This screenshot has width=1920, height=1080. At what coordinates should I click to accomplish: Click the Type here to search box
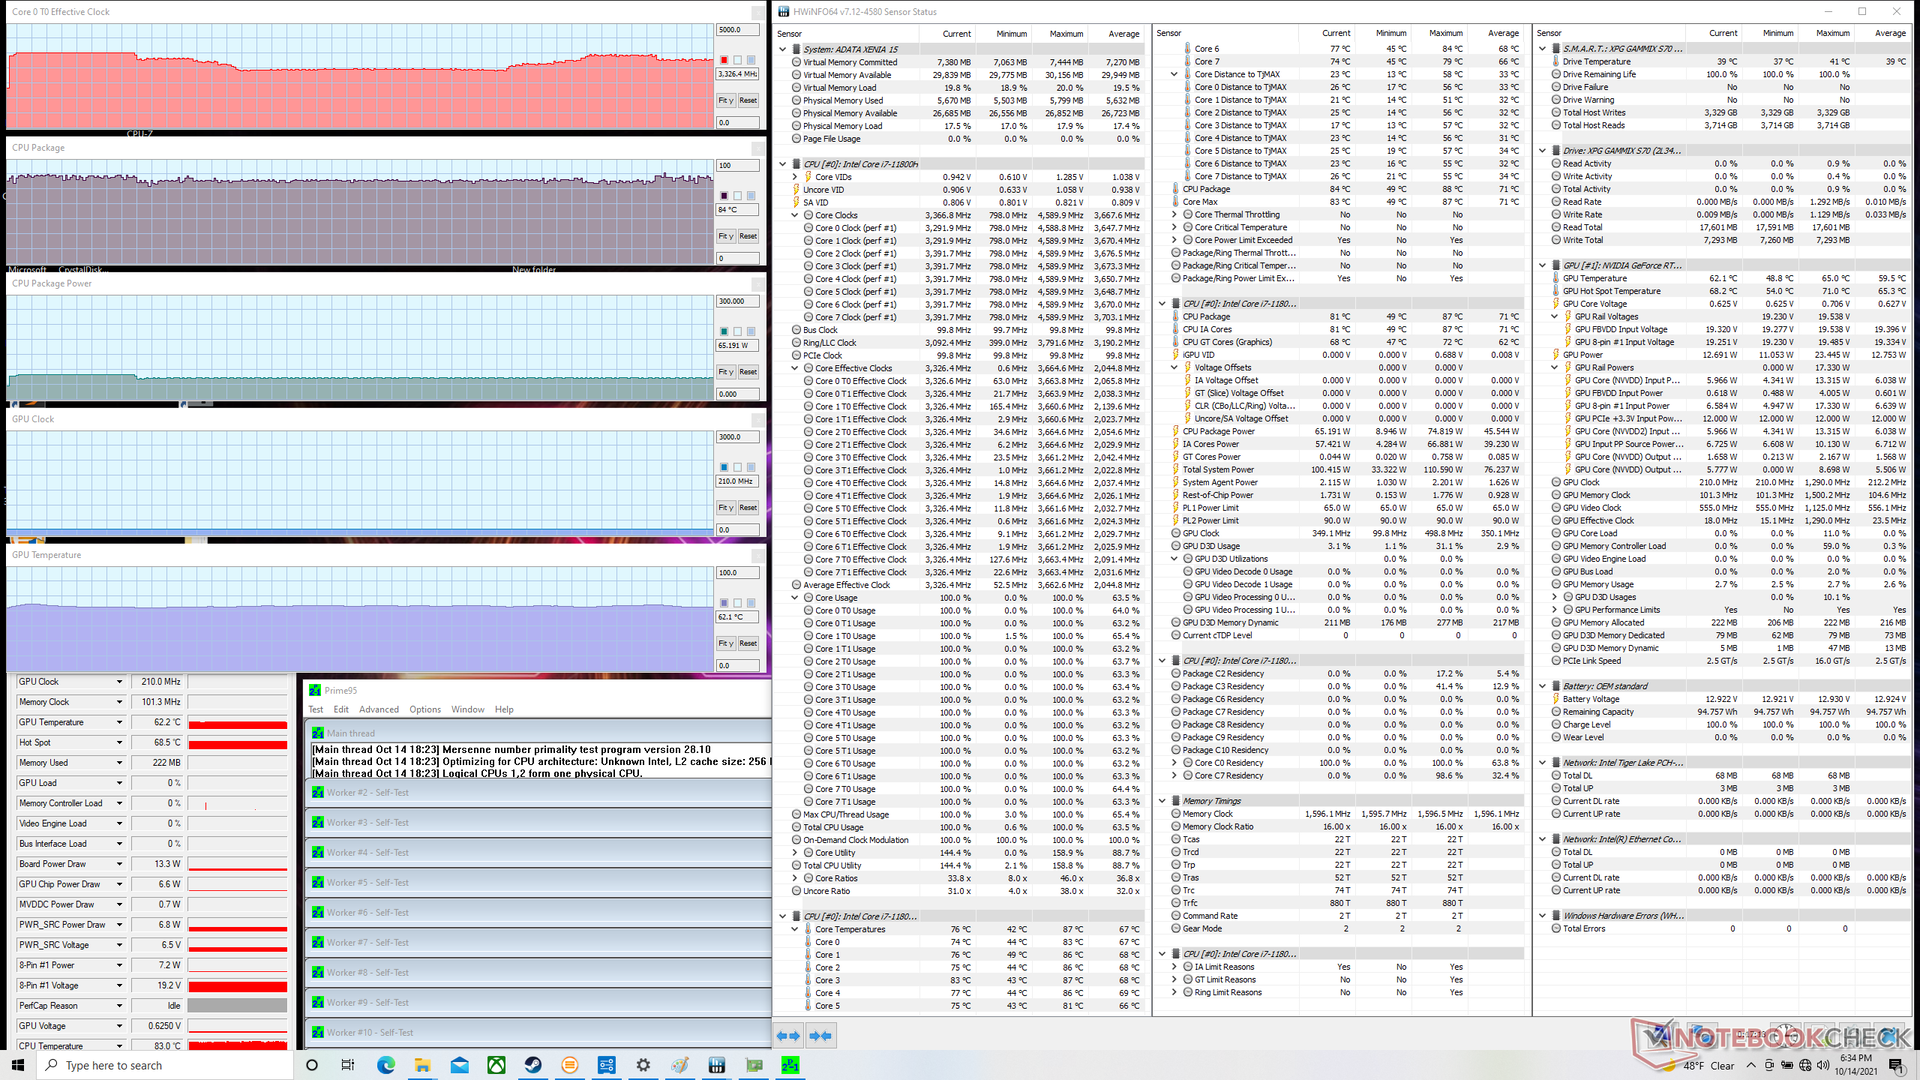[165, 1065]
